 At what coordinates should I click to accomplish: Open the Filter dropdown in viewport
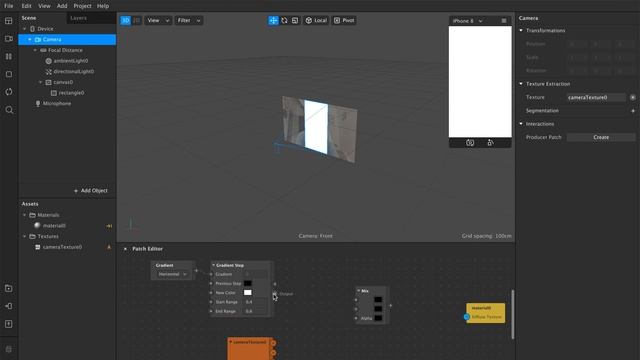[189, 20]
